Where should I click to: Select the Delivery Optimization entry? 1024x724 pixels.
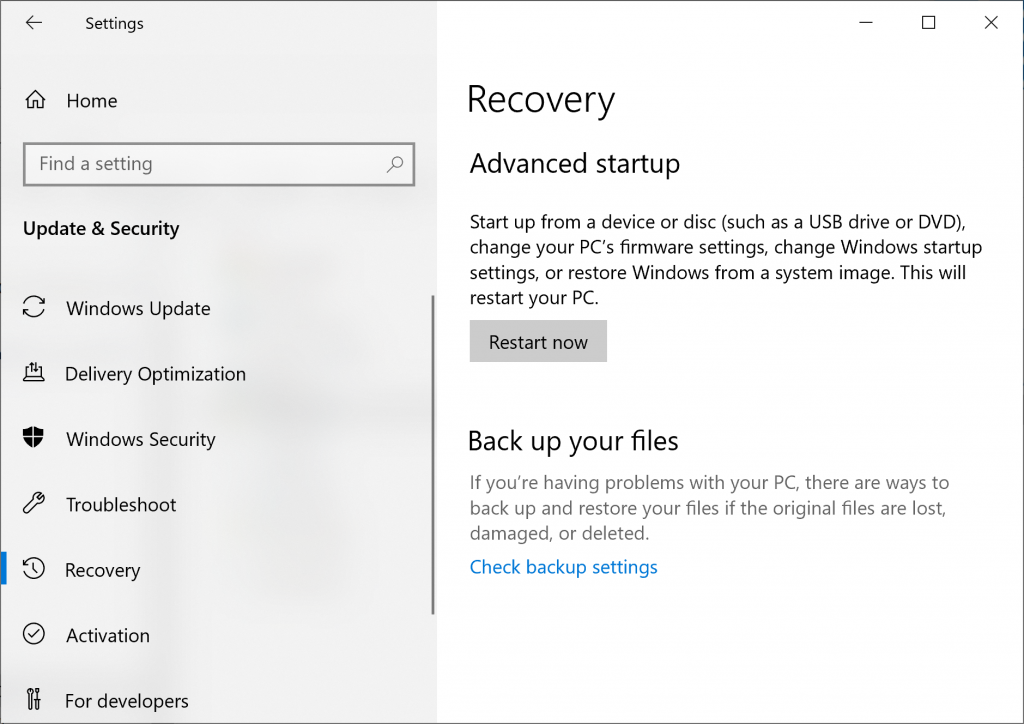(155, 373)
